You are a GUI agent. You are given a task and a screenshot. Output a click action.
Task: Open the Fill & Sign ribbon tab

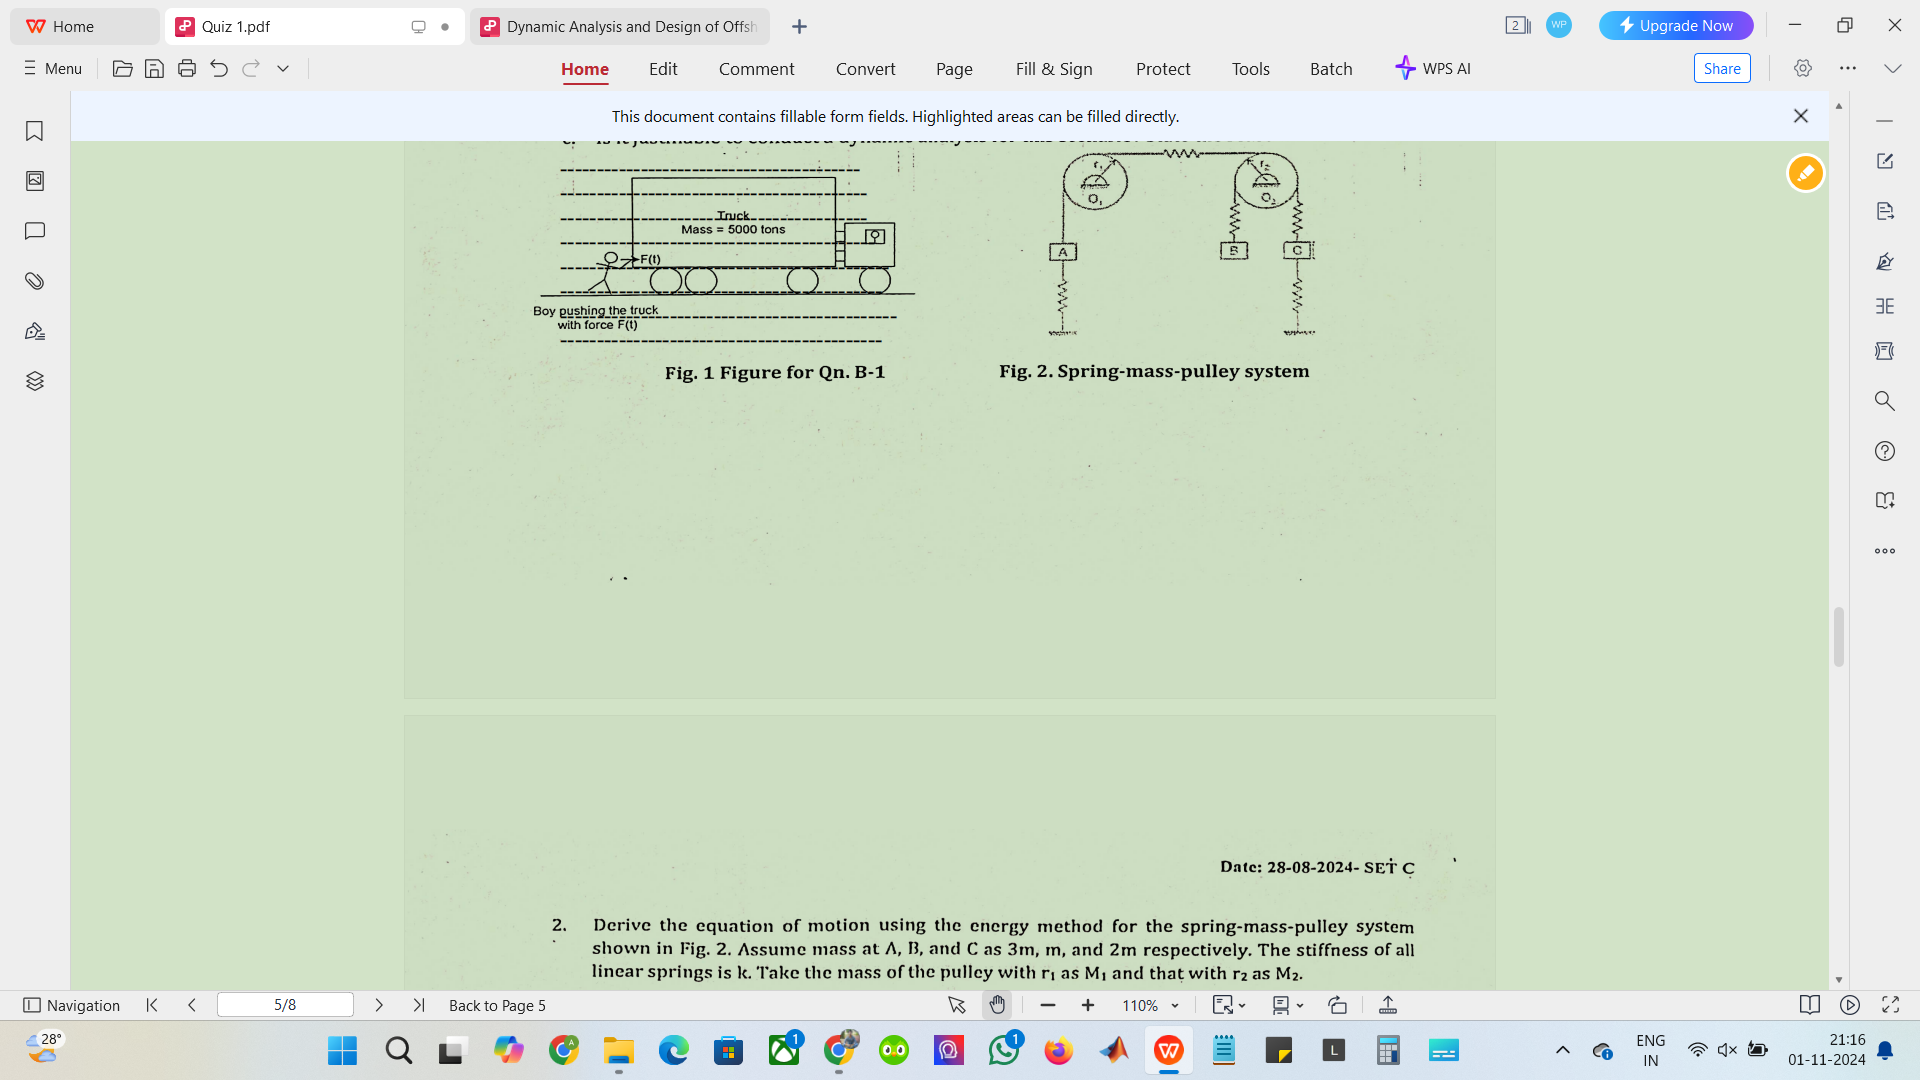coord(1054,69)
